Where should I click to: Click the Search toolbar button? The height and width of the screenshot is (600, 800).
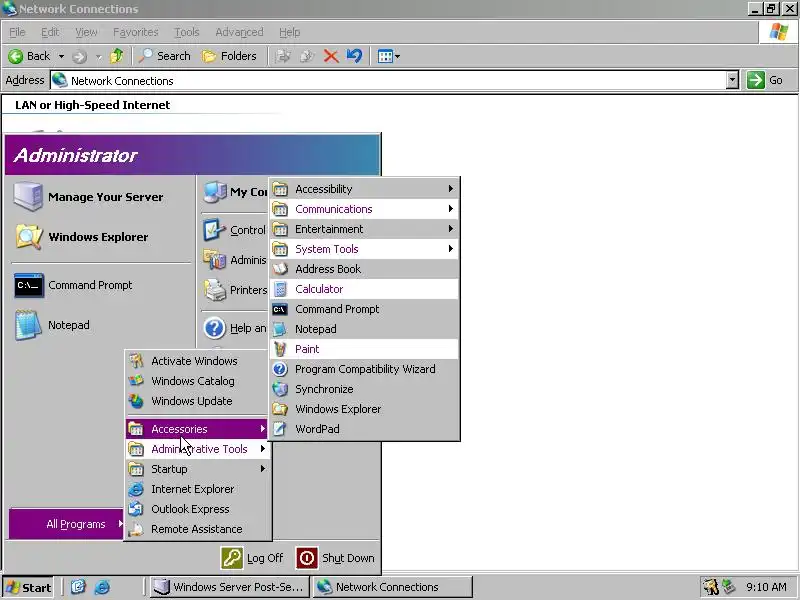[x=164, y=56]
